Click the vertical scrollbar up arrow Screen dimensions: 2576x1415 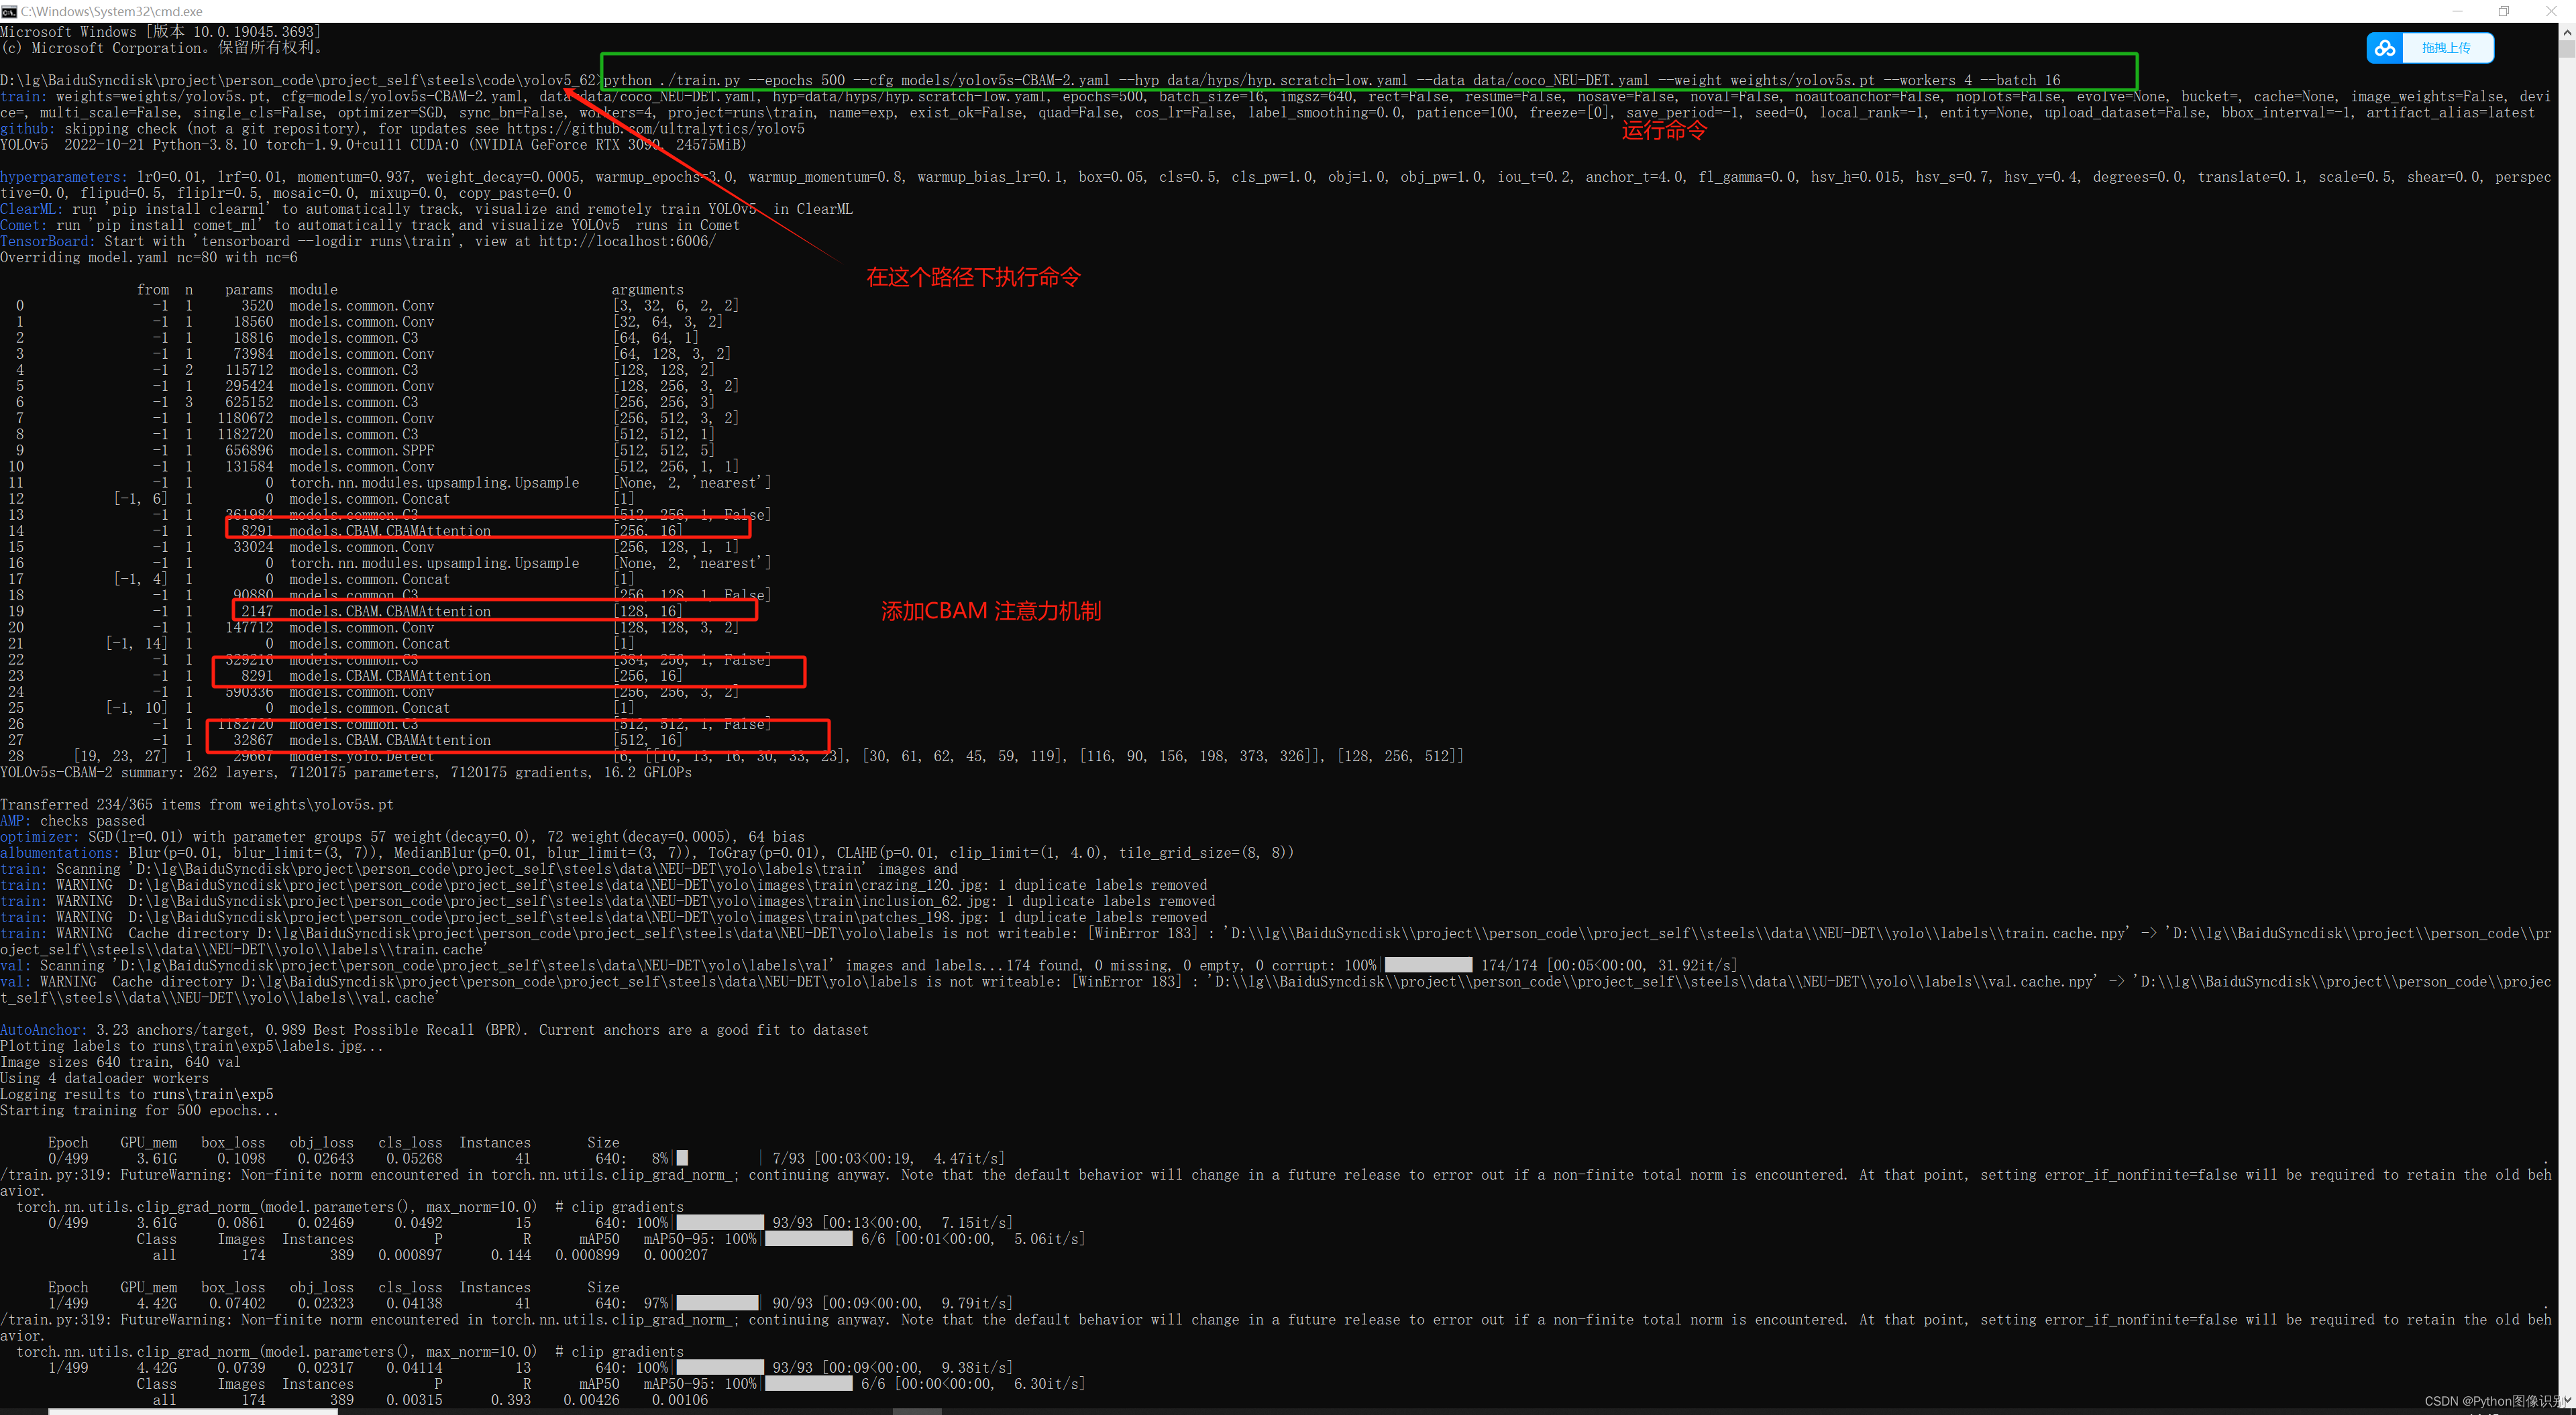click(2567, 32)
